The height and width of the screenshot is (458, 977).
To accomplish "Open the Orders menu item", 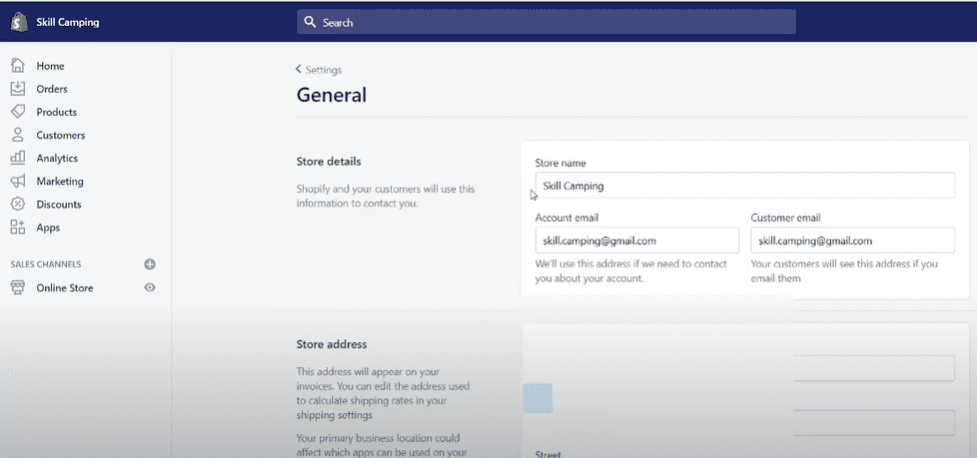I will (52, 89).
